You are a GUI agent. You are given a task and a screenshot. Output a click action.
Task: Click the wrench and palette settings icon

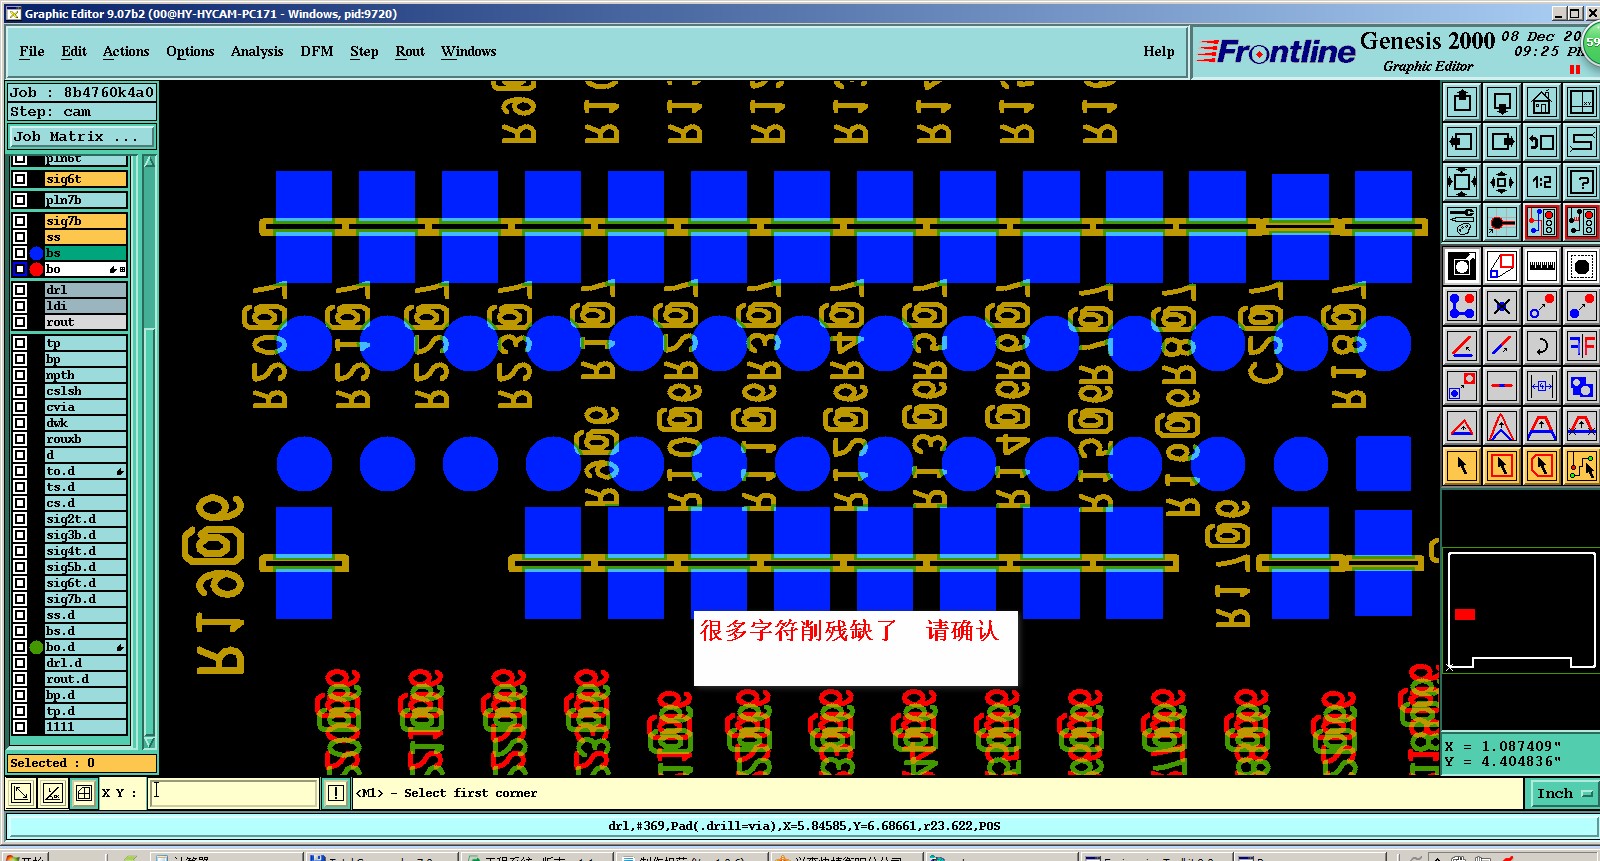pyautogui.click(x=1462, y=222)
